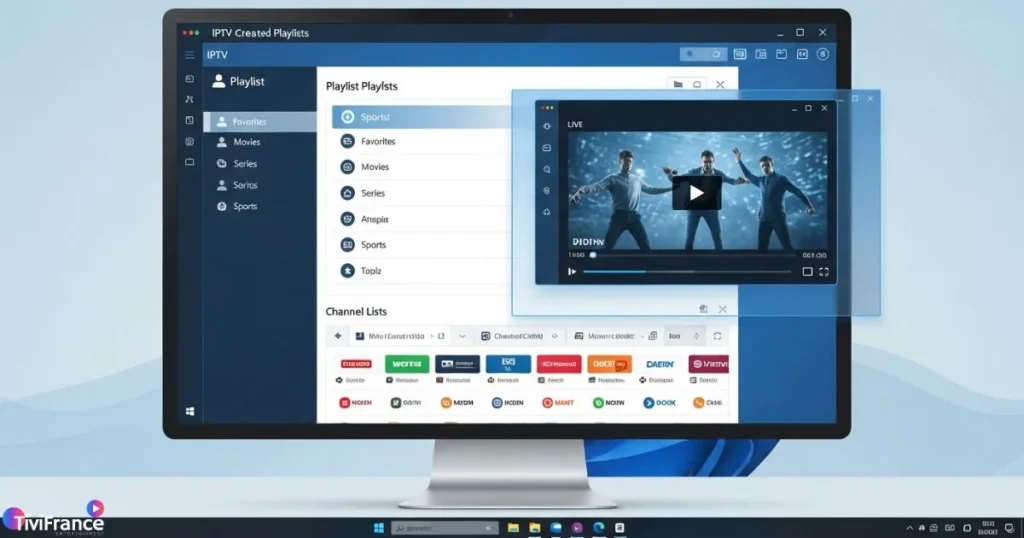Open the hamburger menu beside the IPTV title
This screenshot has height=538, width=1024.
(189, 55)
